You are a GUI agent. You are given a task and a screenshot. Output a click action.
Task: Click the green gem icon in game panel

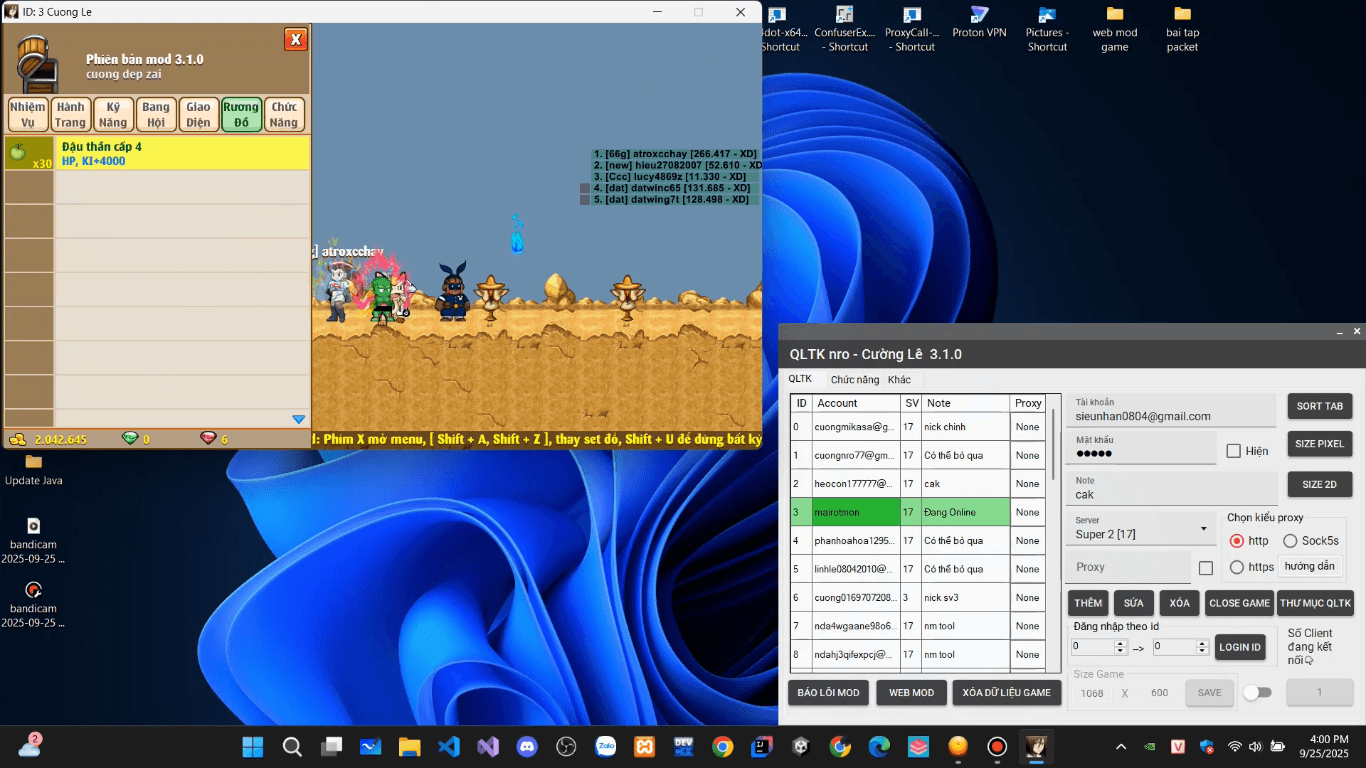pyautogui.click(x=130, y=439)
